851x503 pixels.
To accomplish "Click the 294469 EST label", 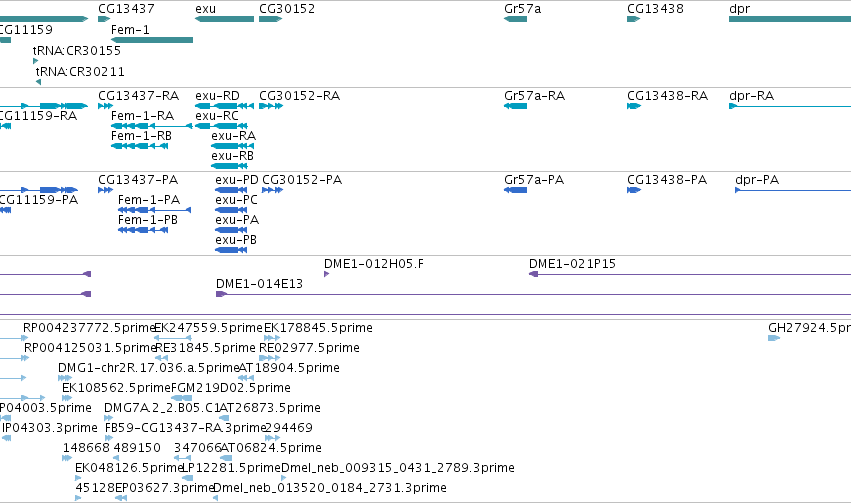I will pyautogui.click(x=289, y=428).
